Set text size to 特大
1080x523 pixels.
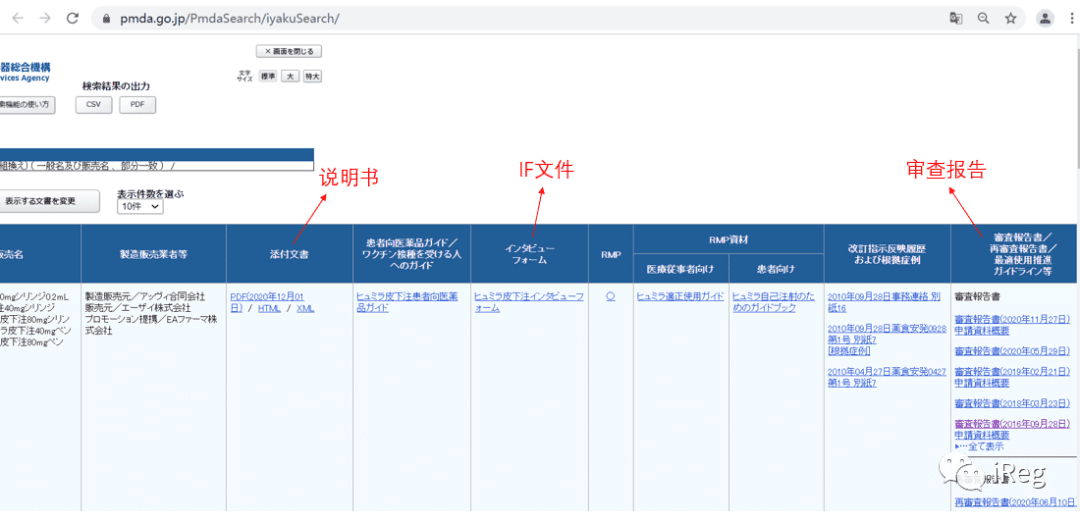click(312, 76)
